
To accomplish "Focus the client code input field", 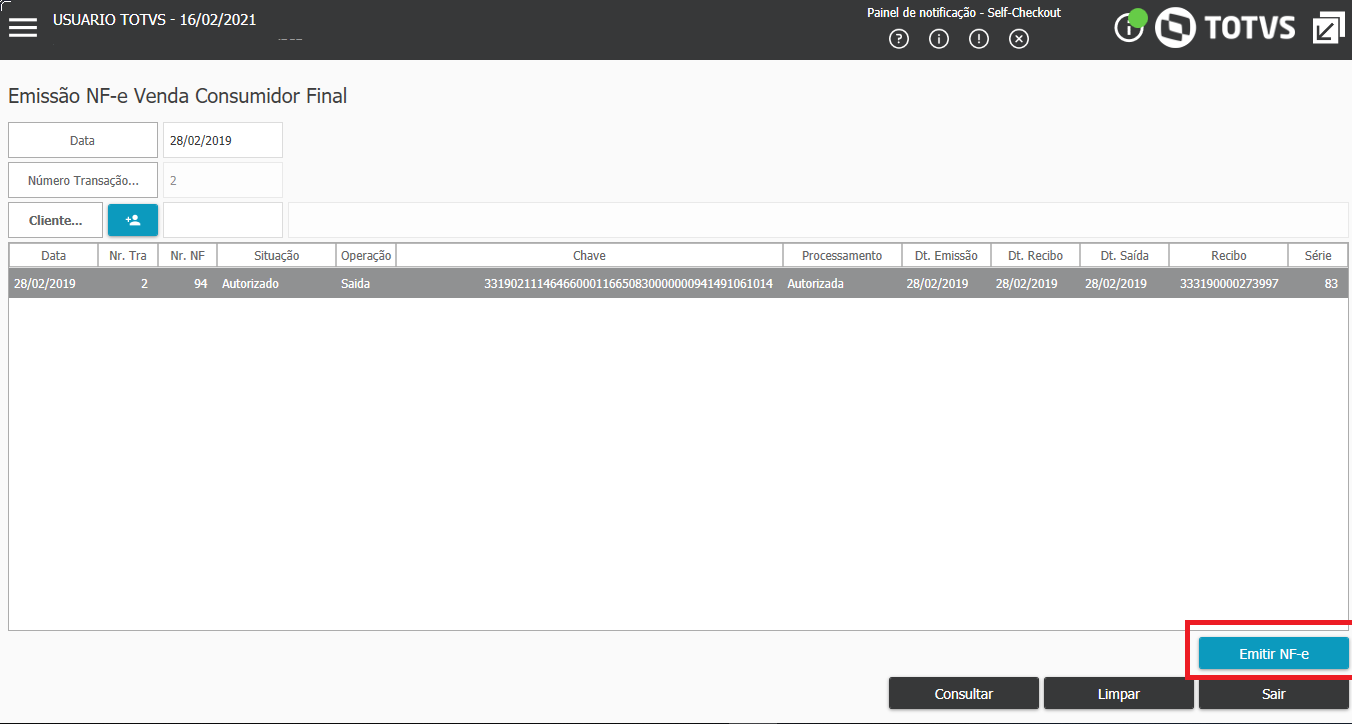I will [x=223, y=220].
